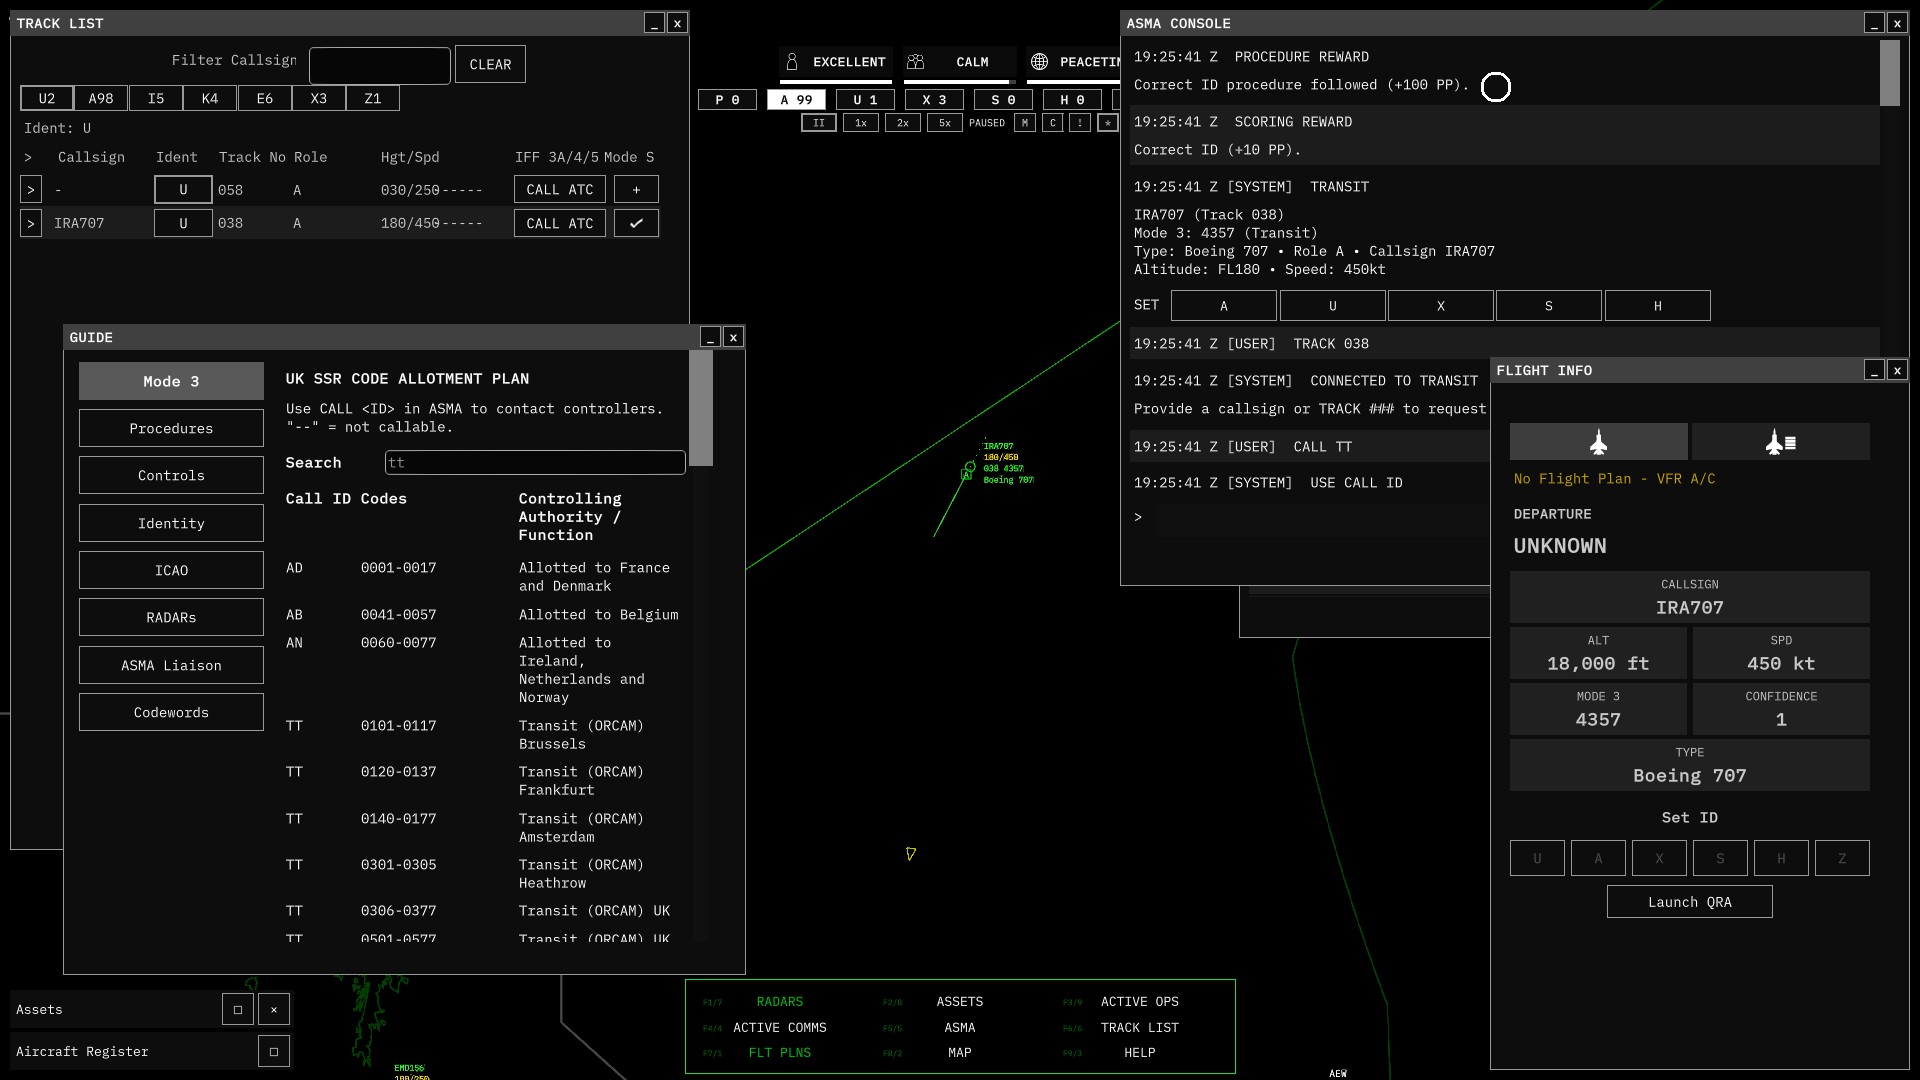
Task: Click the plus button for track 058
Action: (x=636, y=190)
